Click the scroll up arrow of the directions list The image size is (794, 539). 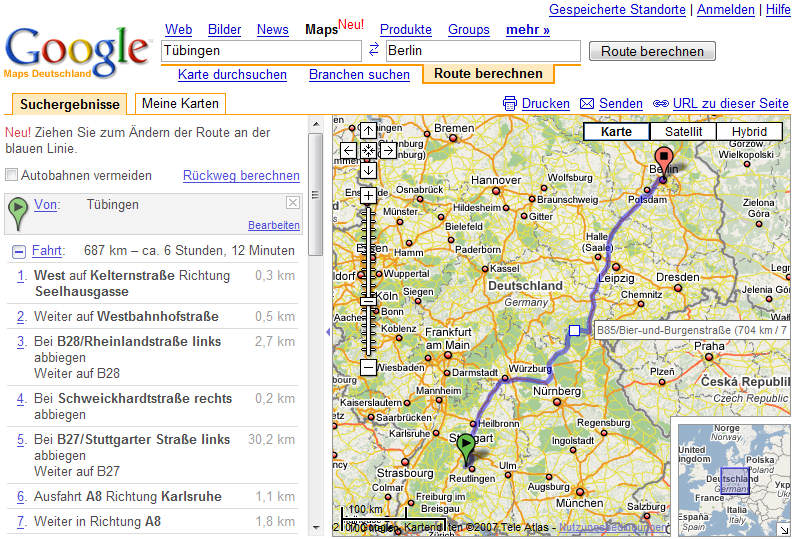point(315,124)
